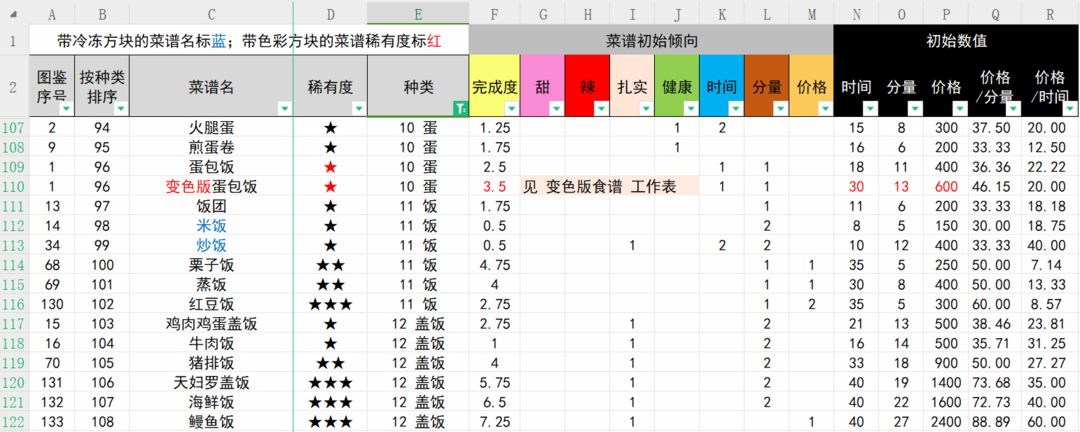Open the 健康 column filter dropdown
This screenshot has width=1080, height=432.
tap(691, 108)
